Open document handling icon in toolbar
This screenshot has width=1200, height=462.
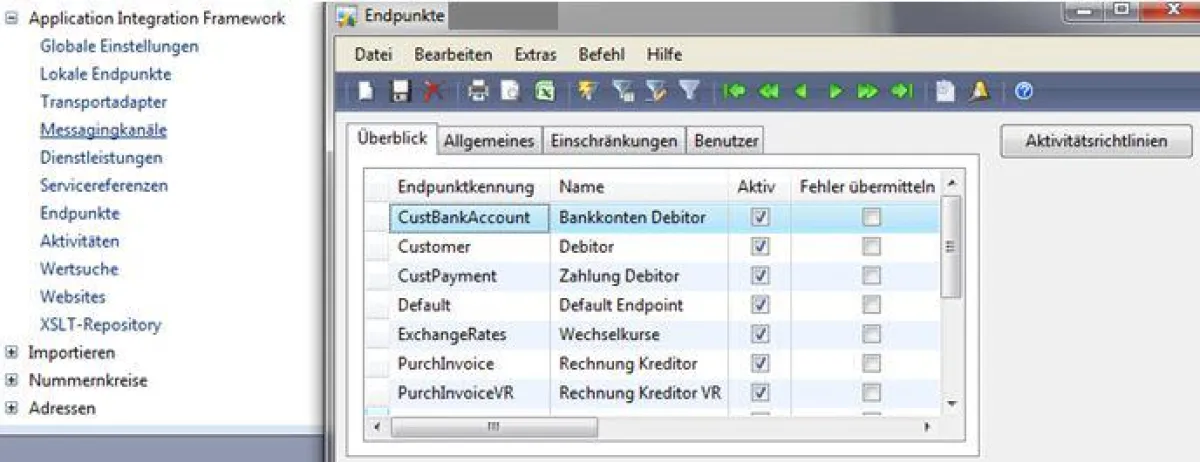945,91
